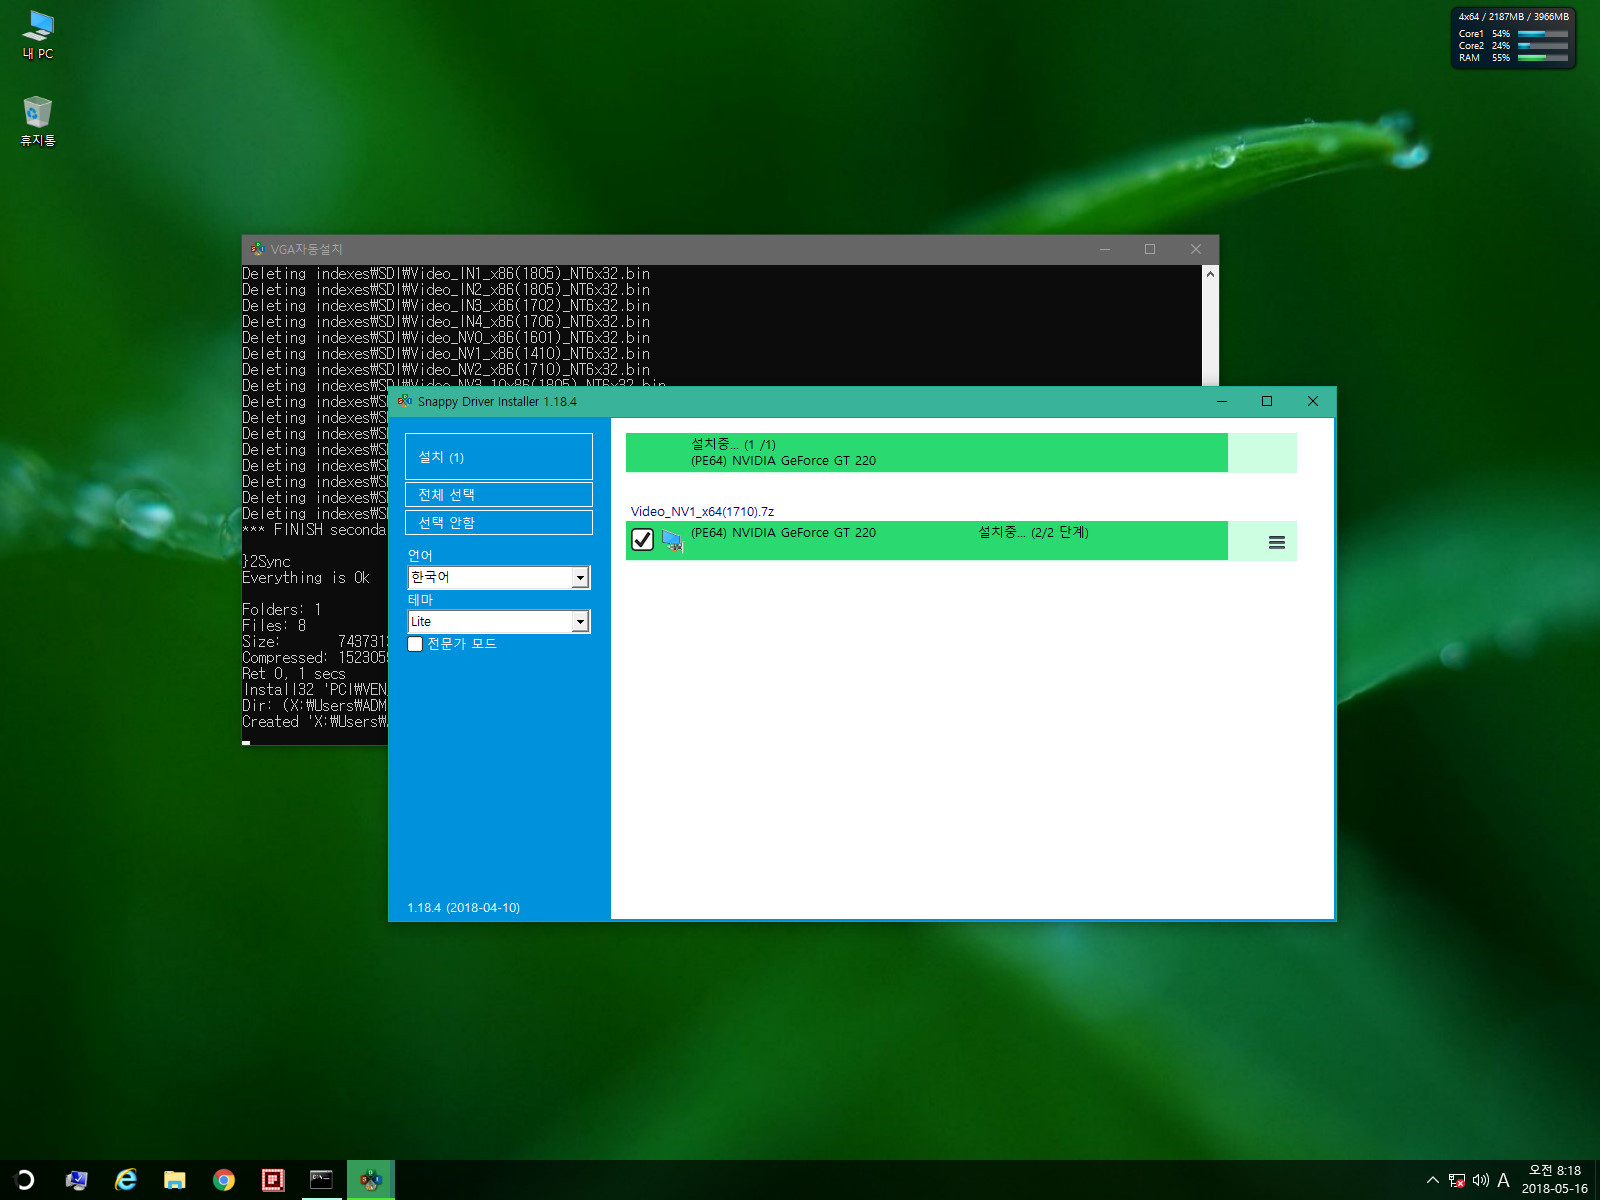Maximize the VGA자동설치 console window
1600x1200 pixels.
pos(1150,249)
